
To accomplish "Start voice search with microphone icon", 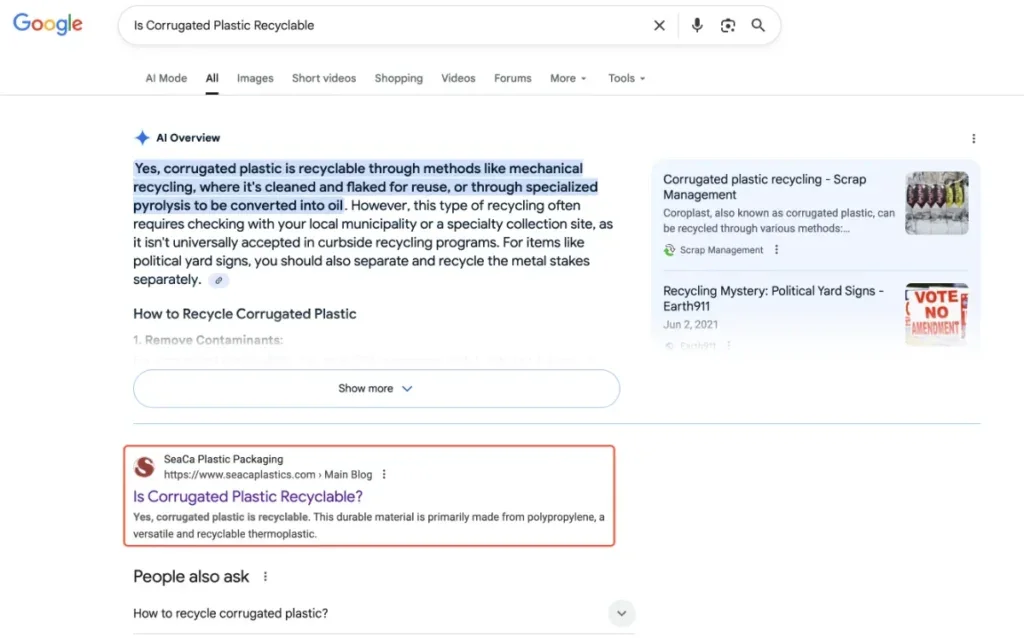I will 697,26.
